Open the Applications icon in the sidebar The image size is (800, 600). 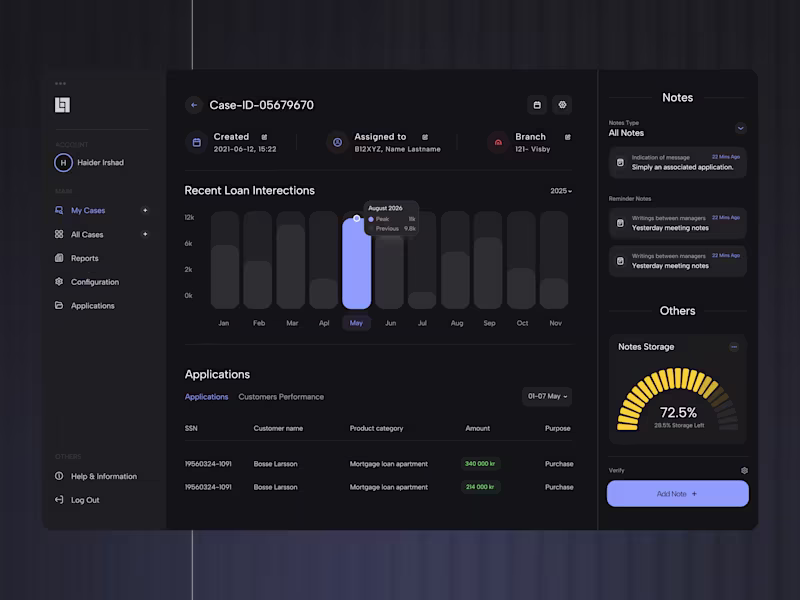coord(61,305)
